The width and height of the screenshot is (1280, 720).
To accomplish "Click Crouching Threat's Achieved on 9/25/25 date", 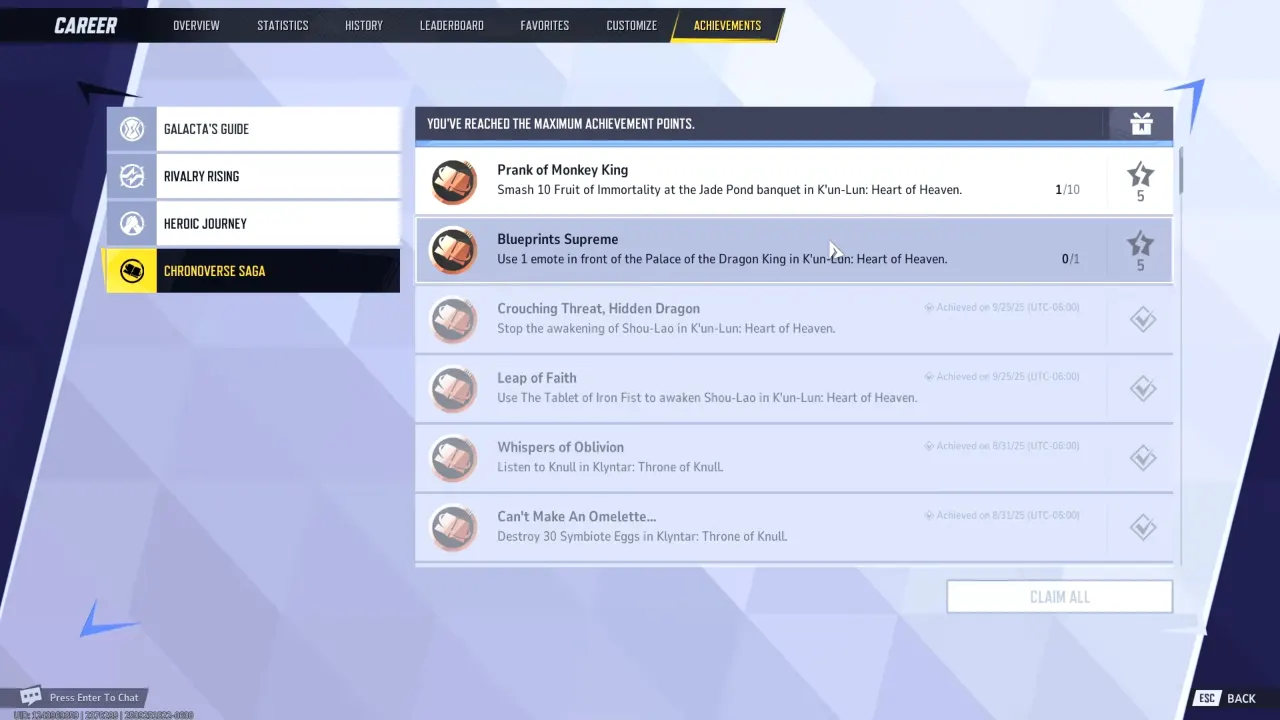I will (x=1002, y=308).
